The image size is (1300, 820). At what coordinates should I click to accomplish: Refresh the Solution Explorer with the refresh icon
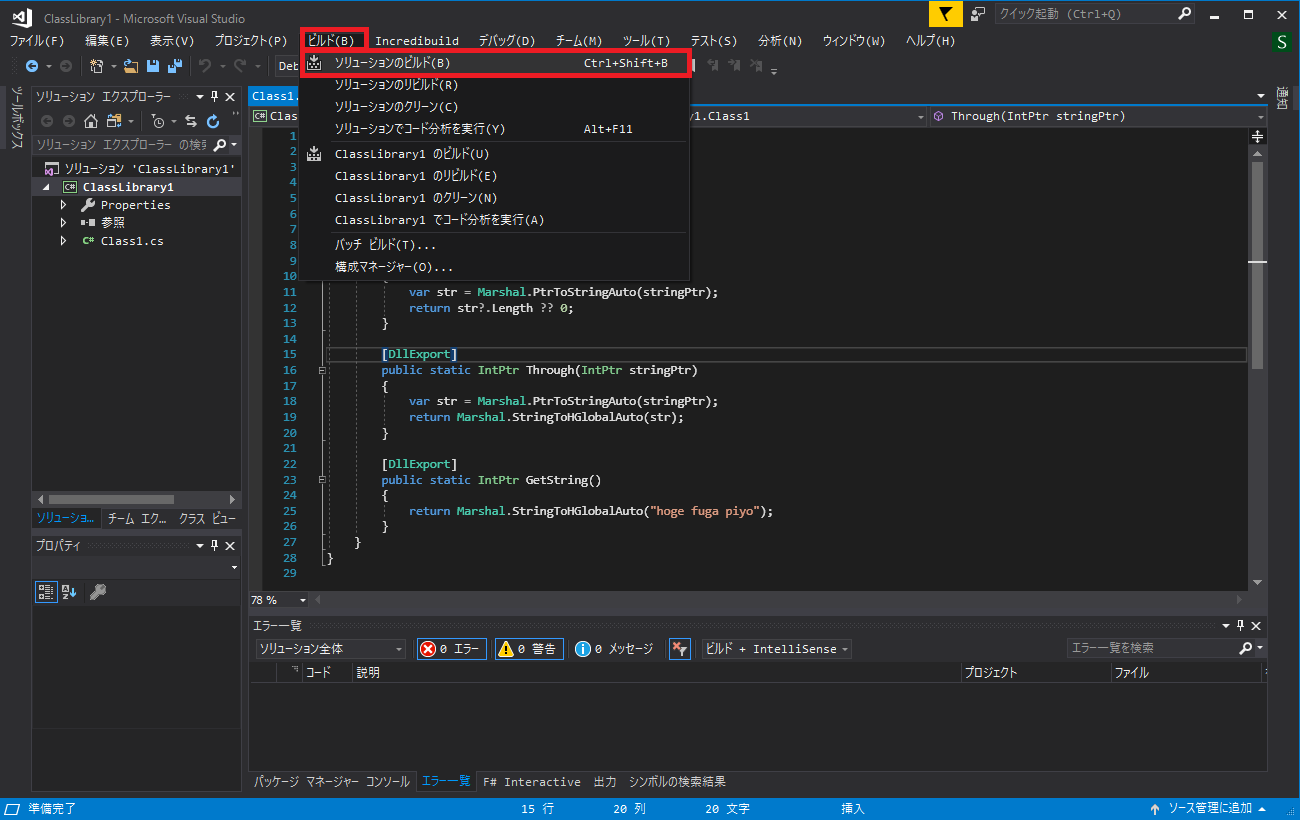click(x=212, y=121)
